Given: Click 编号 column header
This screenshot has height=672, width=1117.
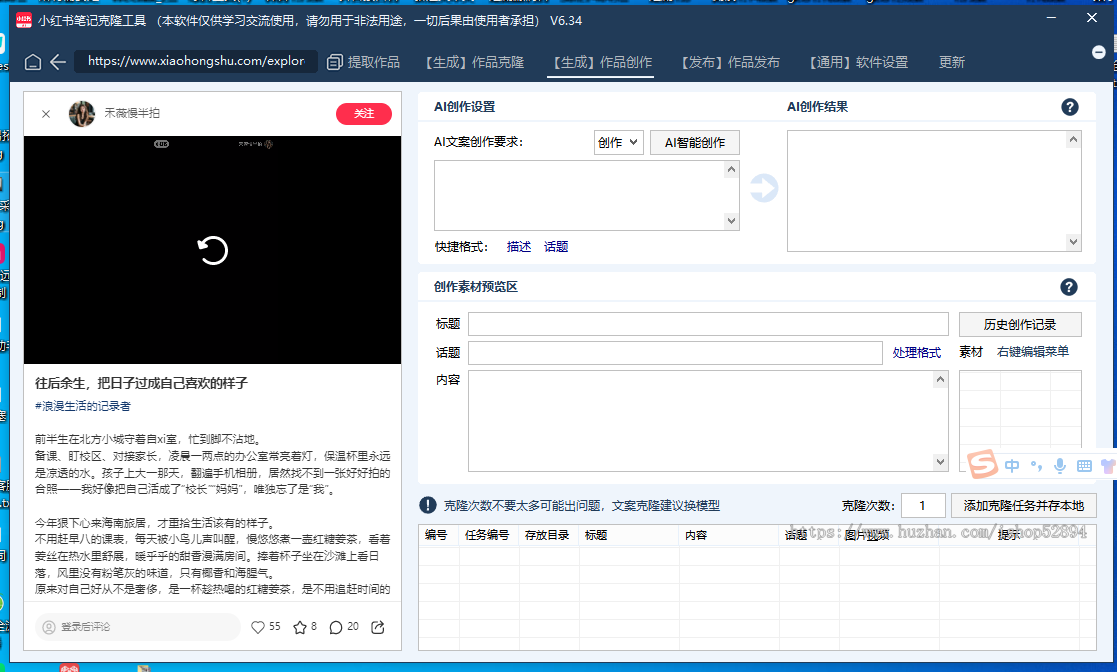Looking at the screenshot, I should 436,535.
